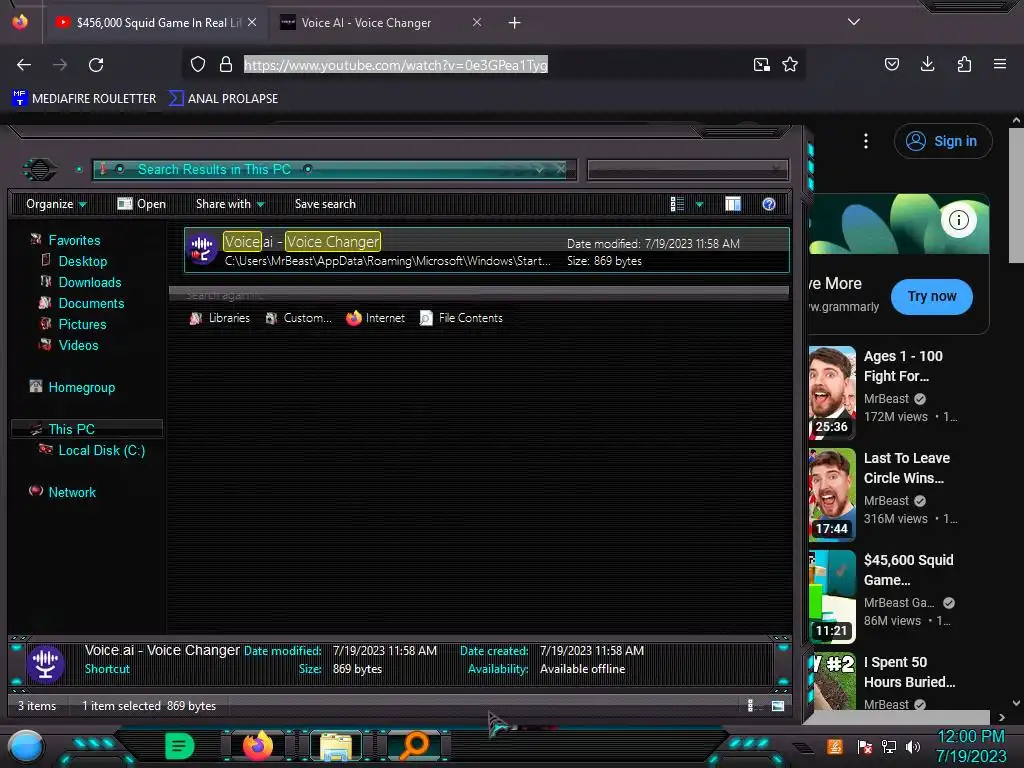
Task: Toggle the preview pane icon
Action: [733, 204]
